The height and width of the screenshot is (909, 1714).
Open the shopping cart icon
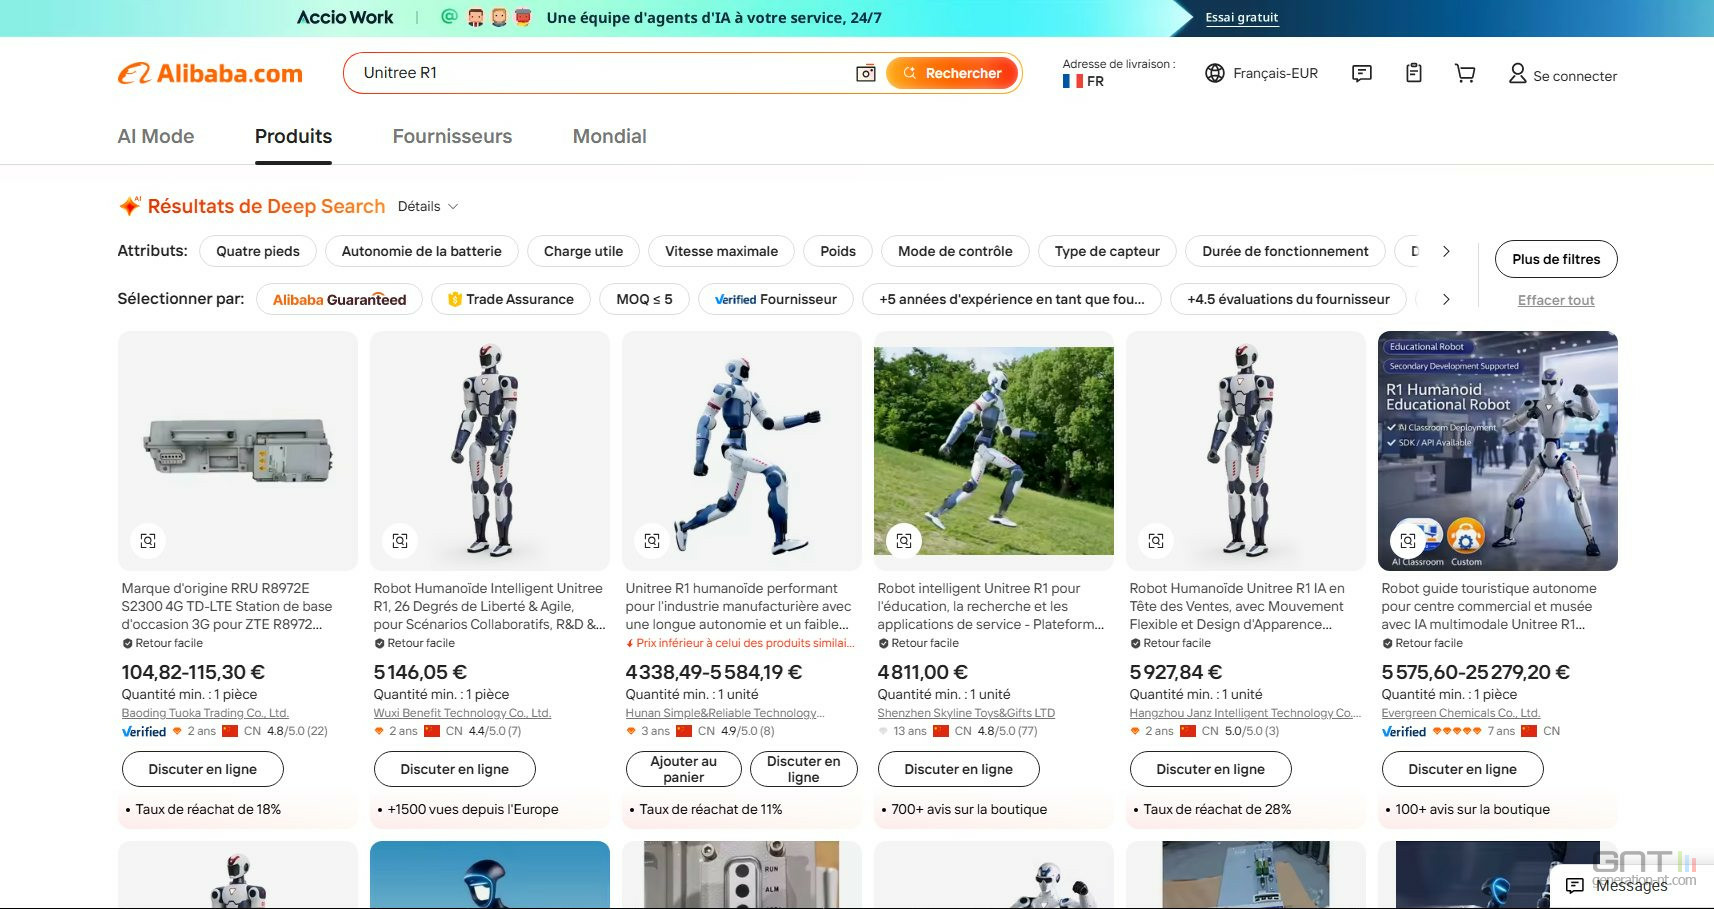coord(1465,73)
